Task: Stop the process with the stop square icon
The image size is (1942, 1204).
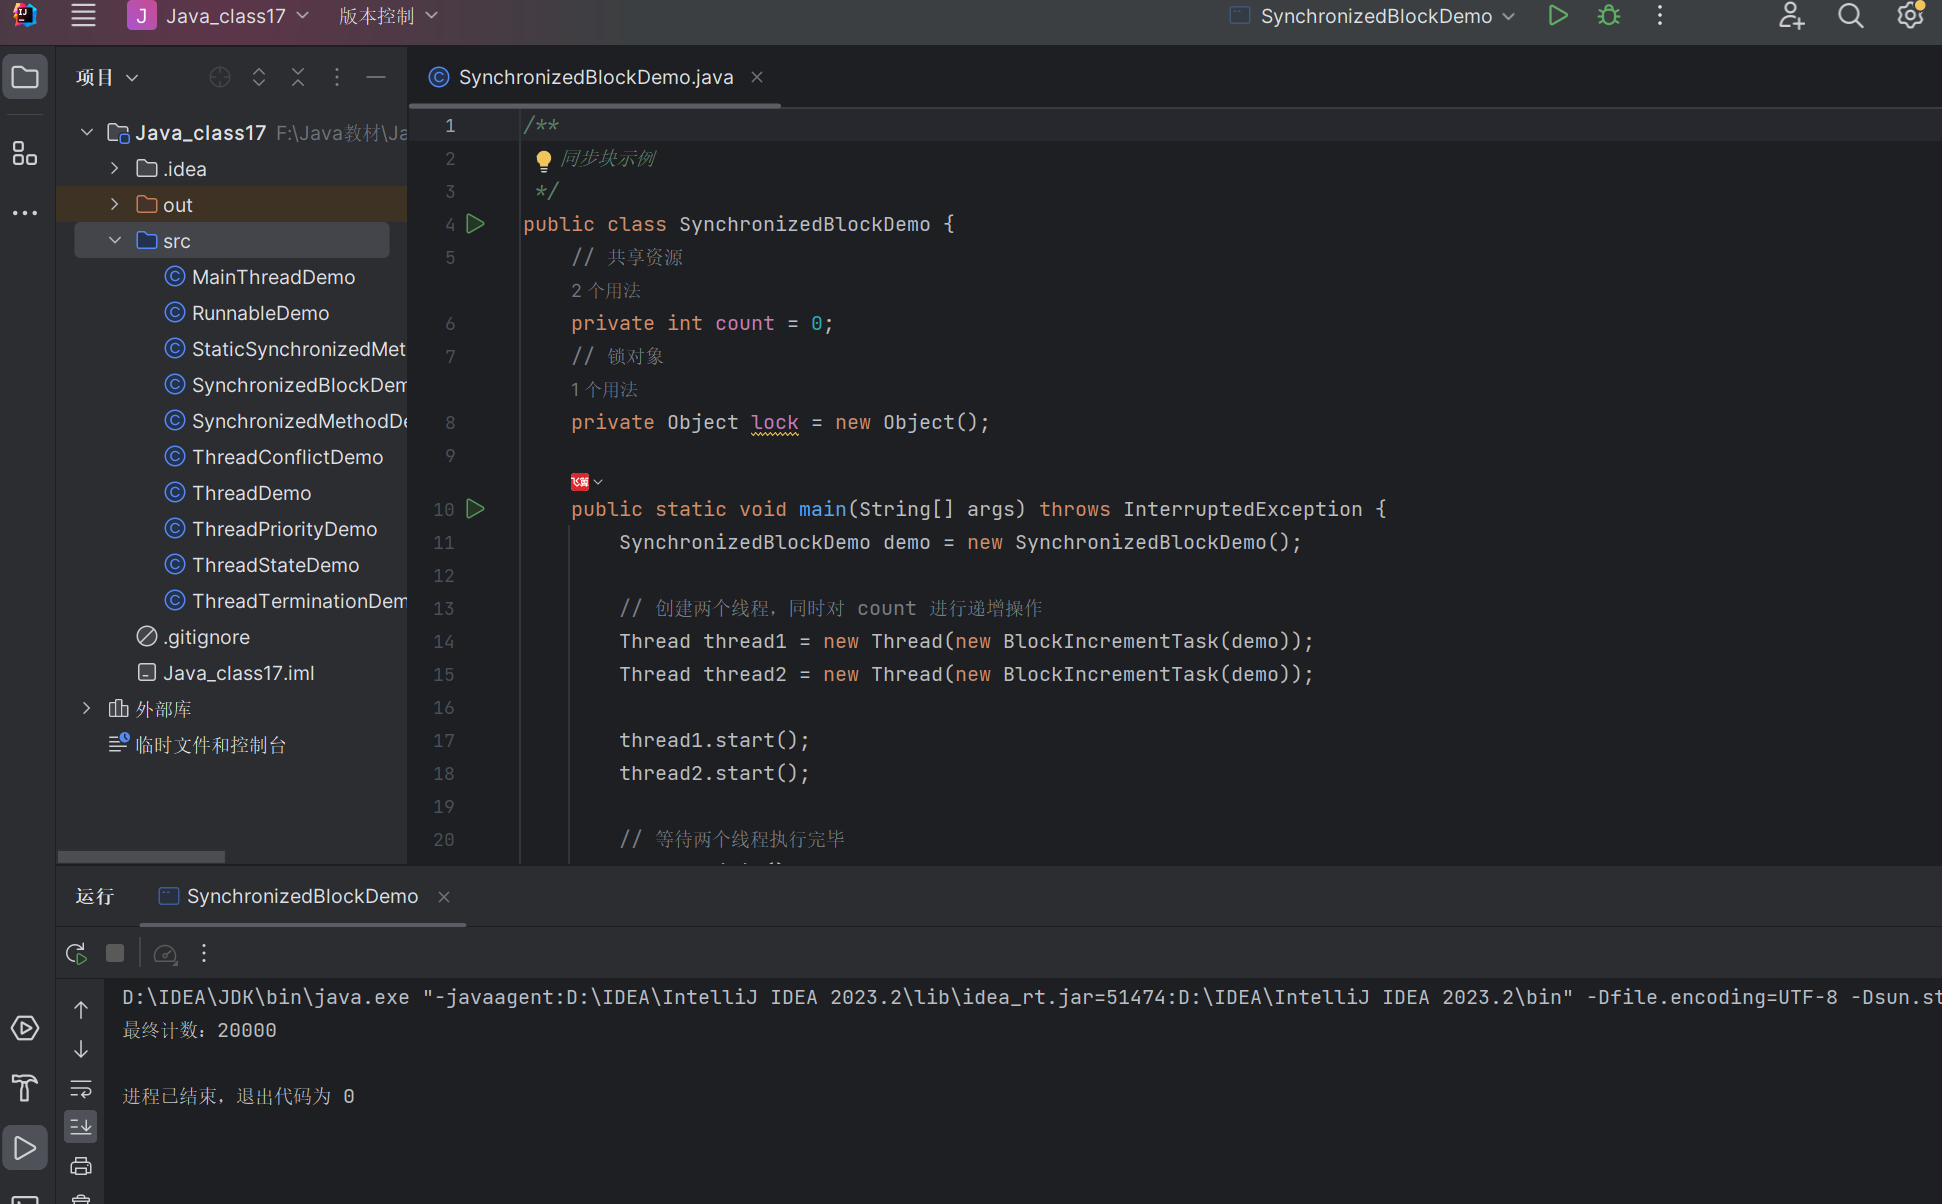Action: [115, 953]
